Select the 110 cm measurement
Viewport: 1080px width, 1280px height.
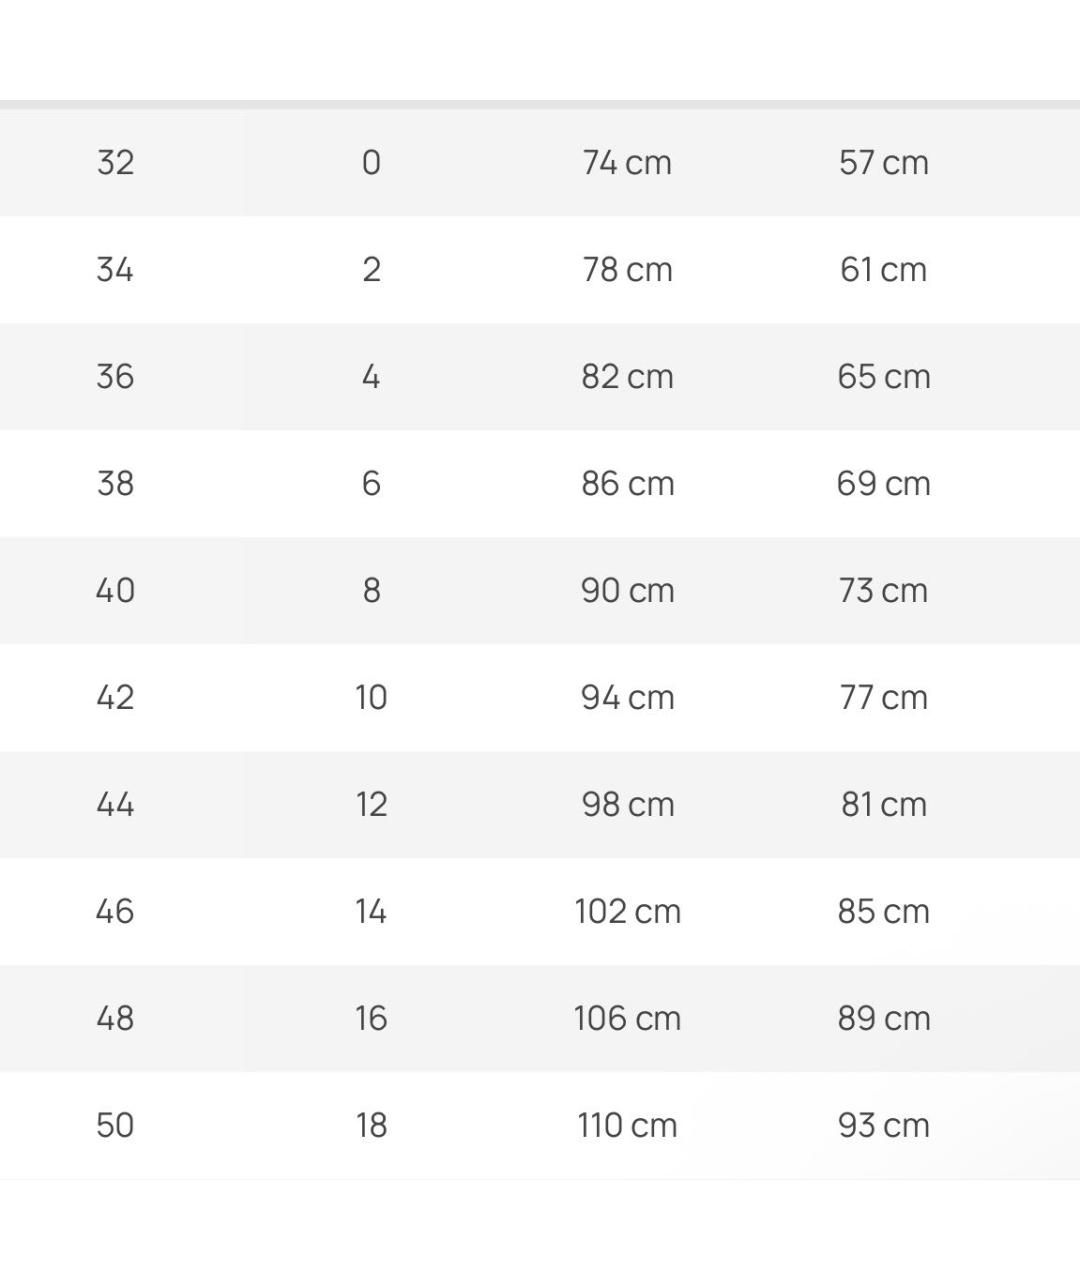(x=627, y=1125)
